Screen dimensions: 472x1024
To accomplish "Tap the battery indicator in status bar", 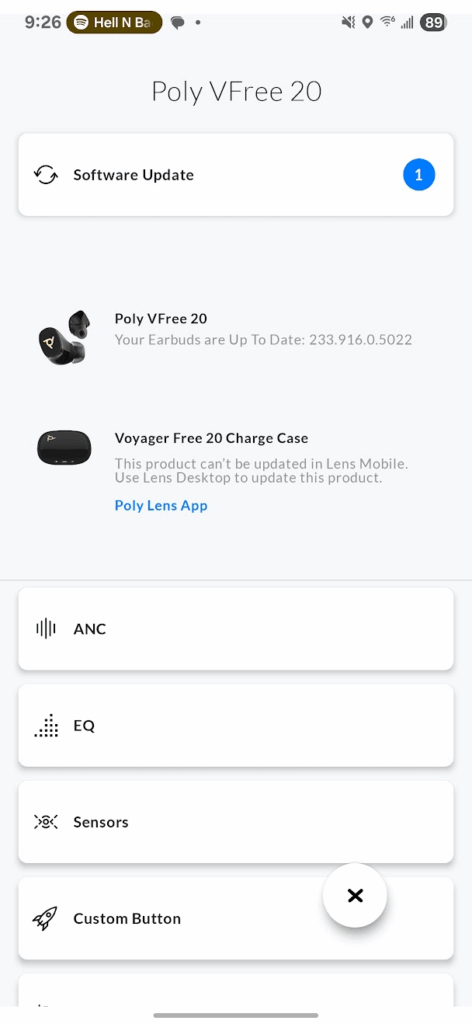I will pyautogui.click(x=433, y=23).
